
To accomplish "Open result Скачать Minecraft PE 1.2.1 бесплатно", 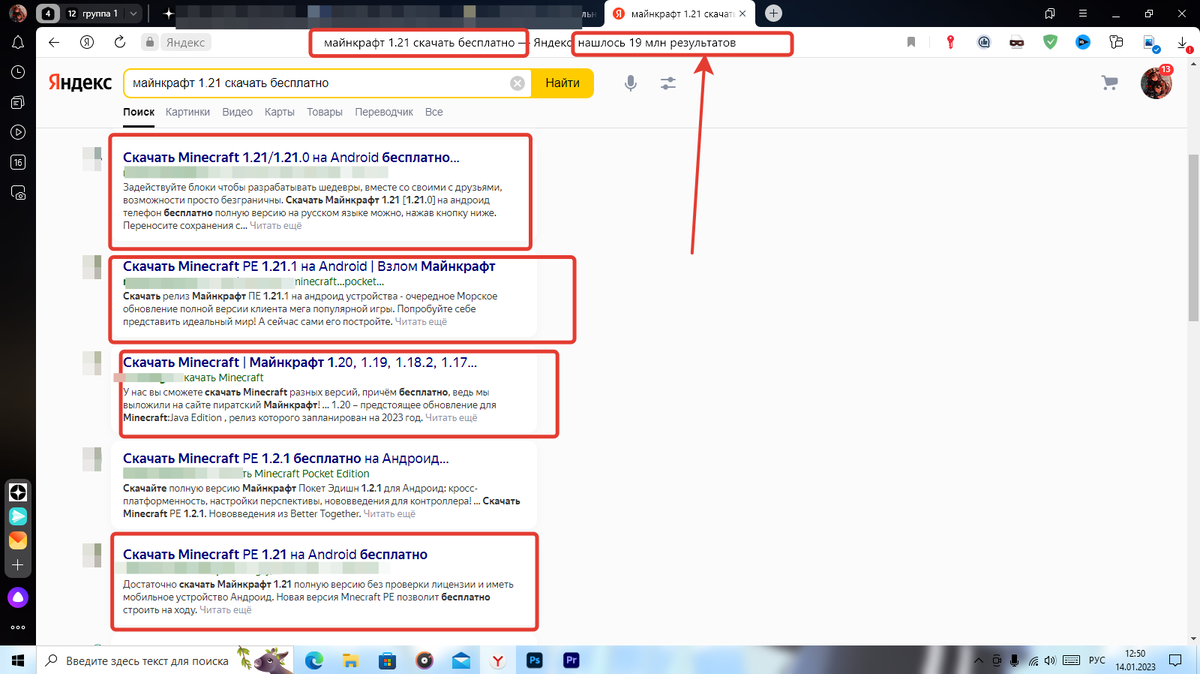I will click(x=286, y=458).
